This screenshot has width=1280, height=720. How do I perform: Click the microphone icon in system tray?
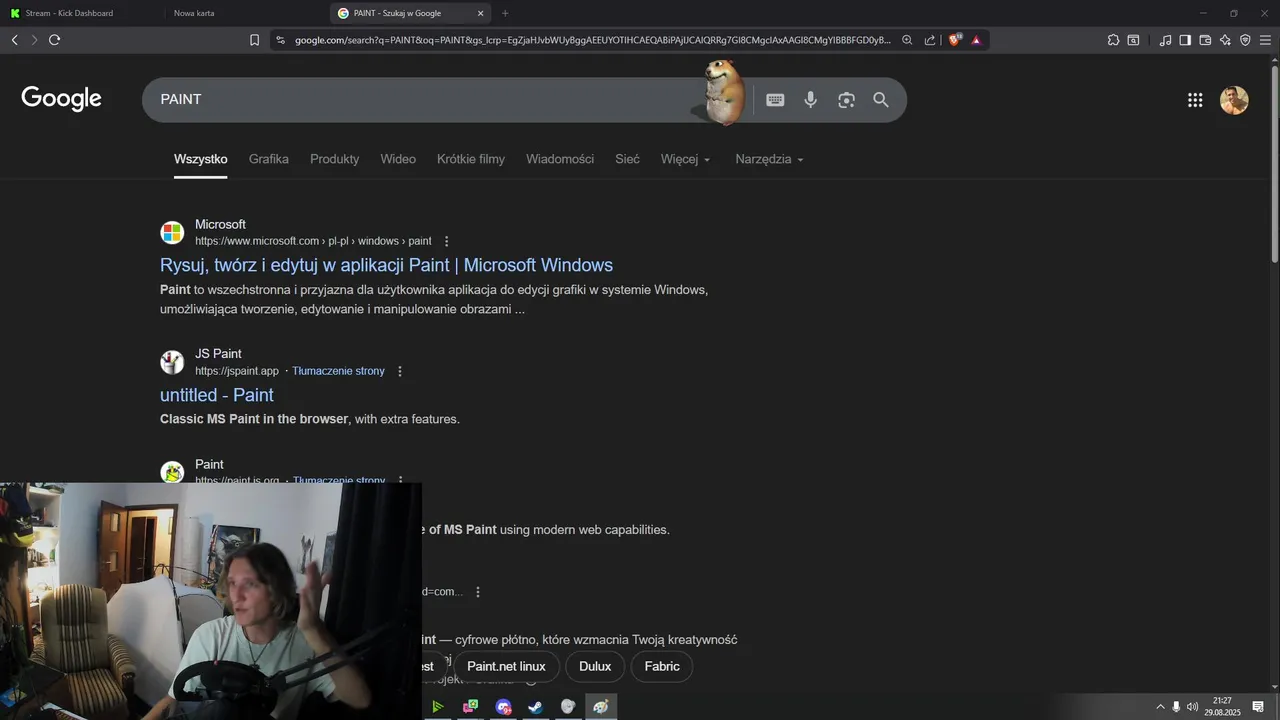tap(1176, 707)
